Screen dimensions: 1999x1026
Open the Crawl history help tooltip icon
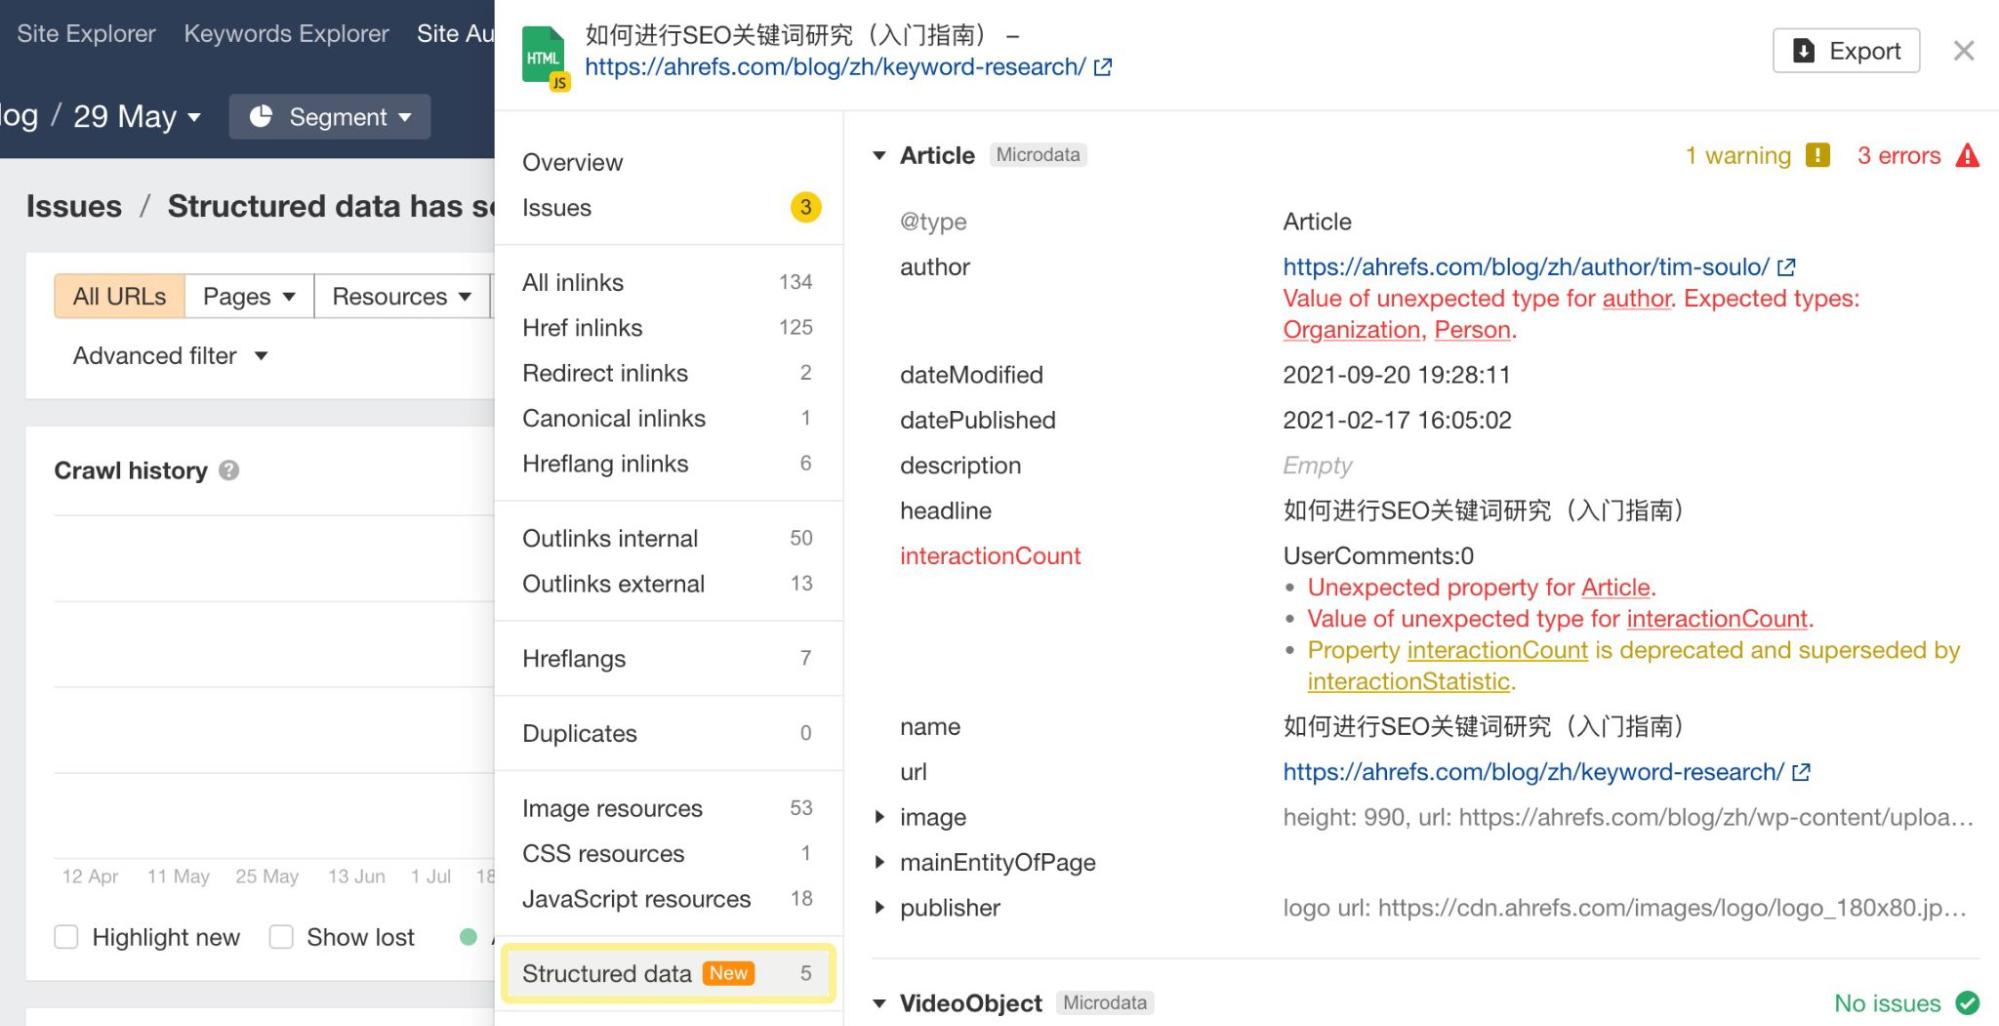tap(230, 470)
